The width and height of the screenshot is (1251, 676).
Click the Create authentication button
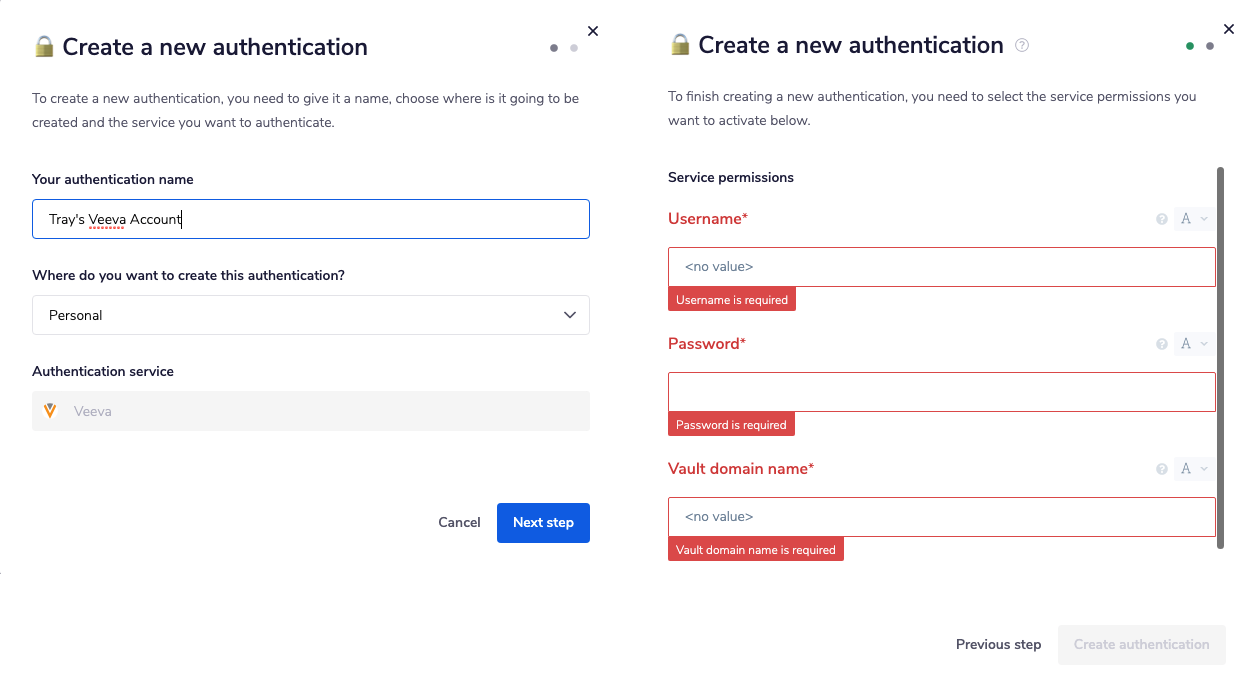[x=1141, y=644]
